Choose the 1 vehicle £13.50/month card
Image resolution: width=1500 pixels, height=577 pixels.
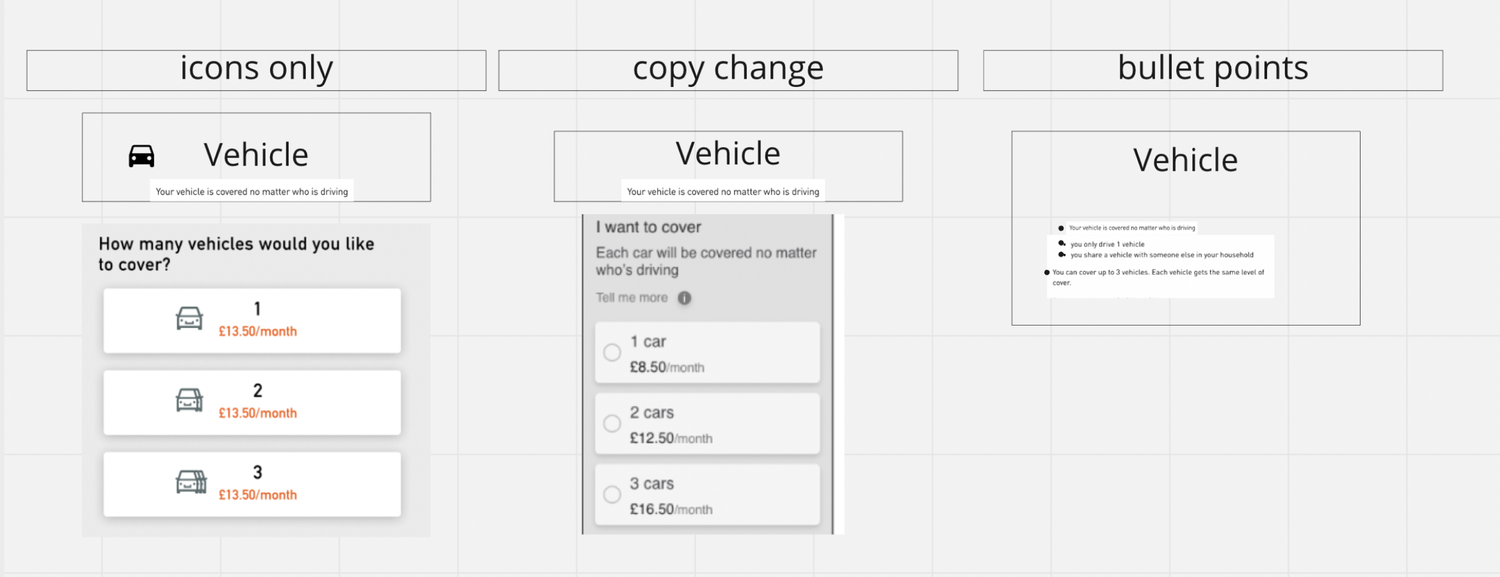pos(252,320)
